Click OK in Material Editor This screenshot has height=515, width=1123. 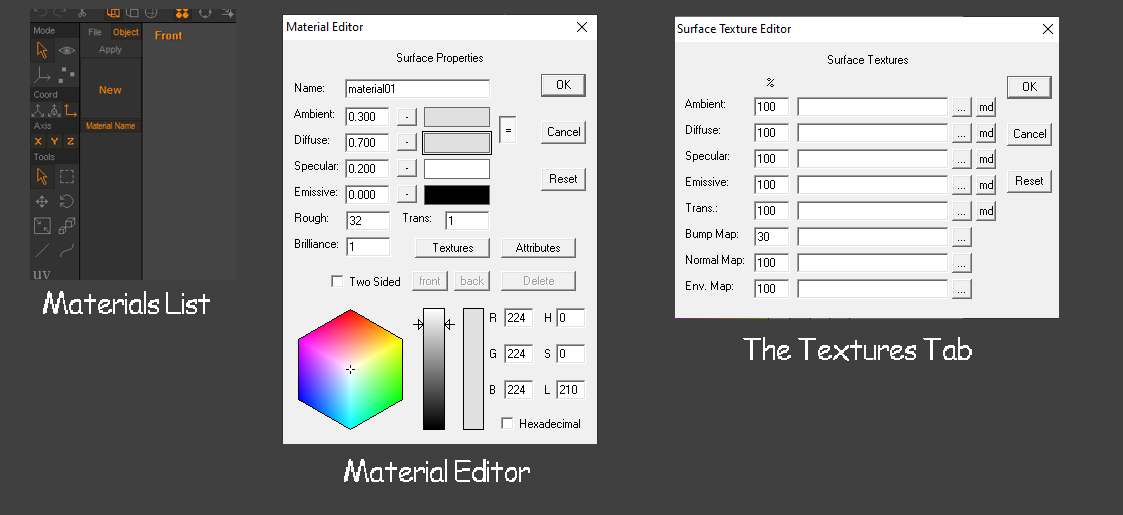[x=563, y=85]
